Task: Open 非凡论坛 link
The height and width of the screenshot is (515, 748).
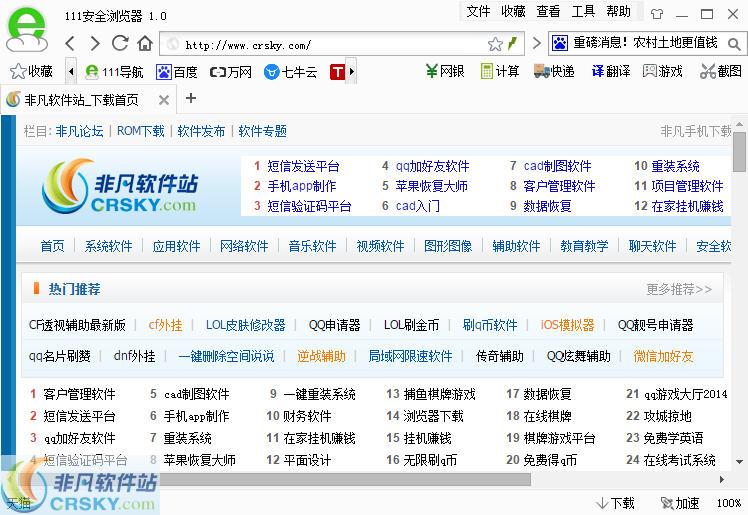Action: pyautogui.click(x=79, y=131)
